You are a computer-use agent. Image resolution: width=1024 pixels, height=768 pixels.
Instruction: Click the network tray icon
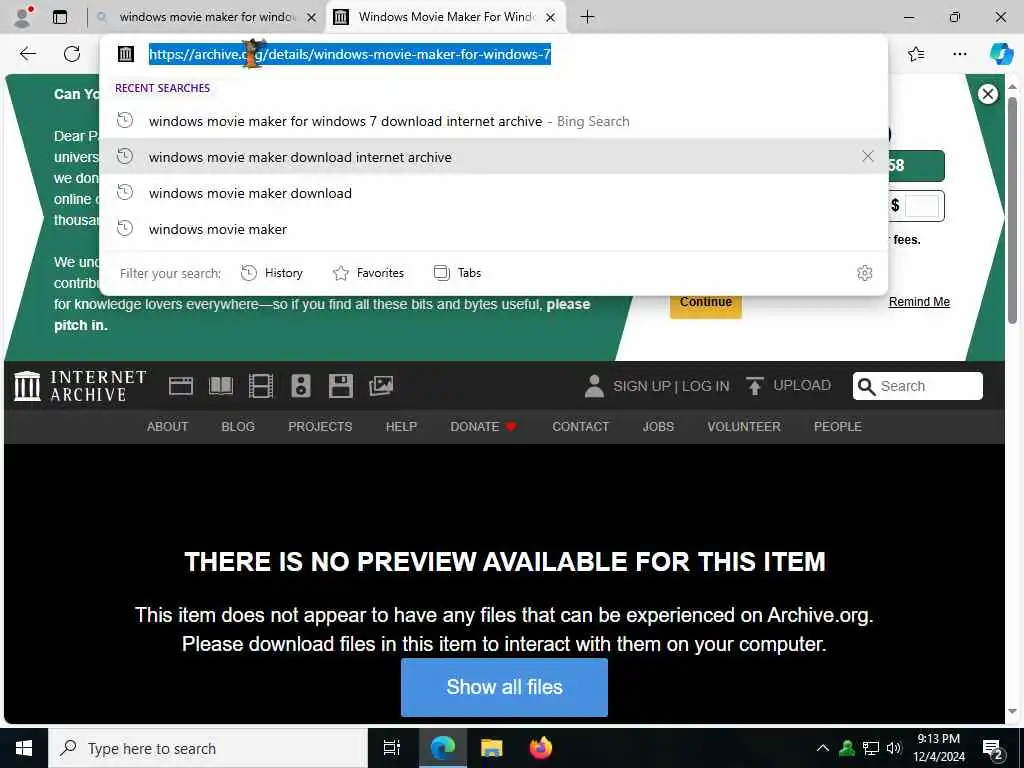tap(871, 748)
